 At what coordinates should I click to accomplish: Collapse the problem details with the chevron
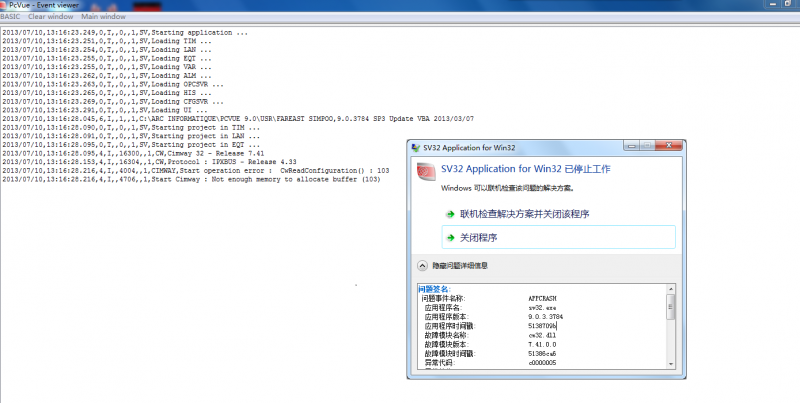point(422,266)
